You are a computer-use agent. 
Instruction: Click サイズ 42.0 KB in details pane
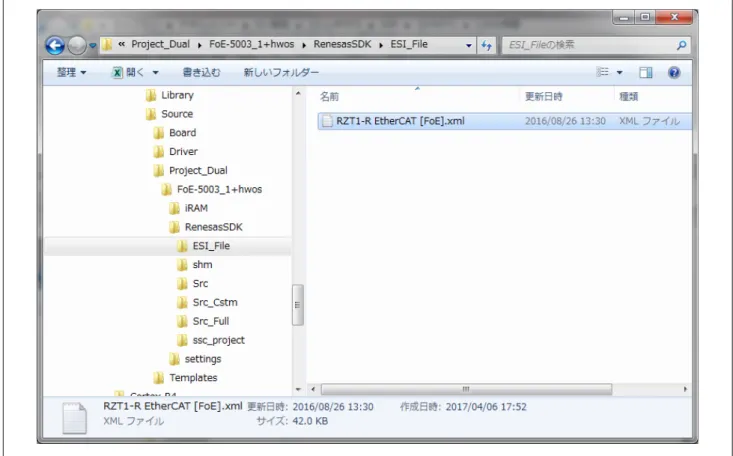click(x=292, y=421)
